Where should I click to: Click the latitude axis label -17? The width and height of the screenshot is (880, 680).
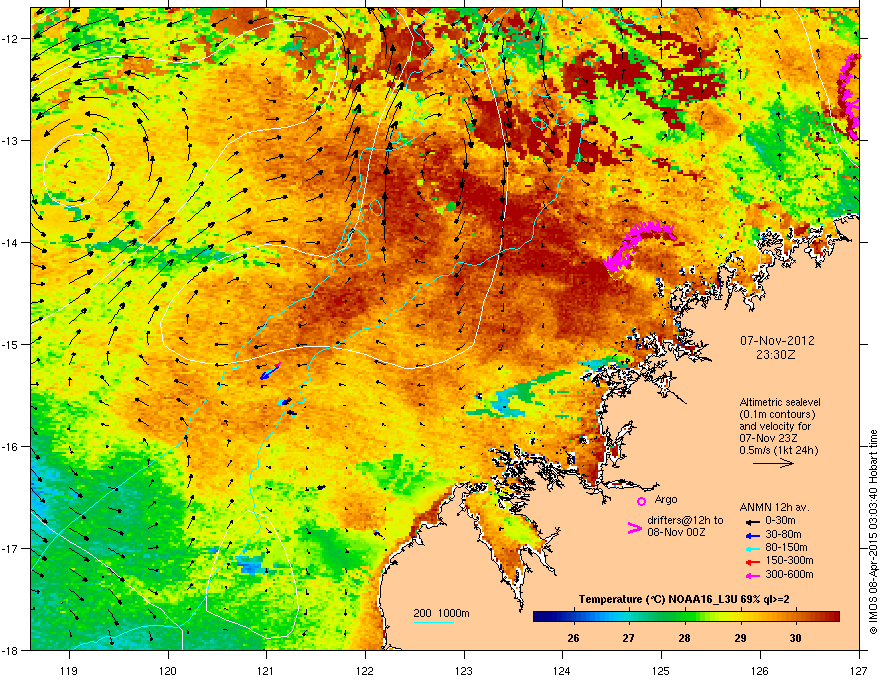pyautogui.click(x=11, y=549)
